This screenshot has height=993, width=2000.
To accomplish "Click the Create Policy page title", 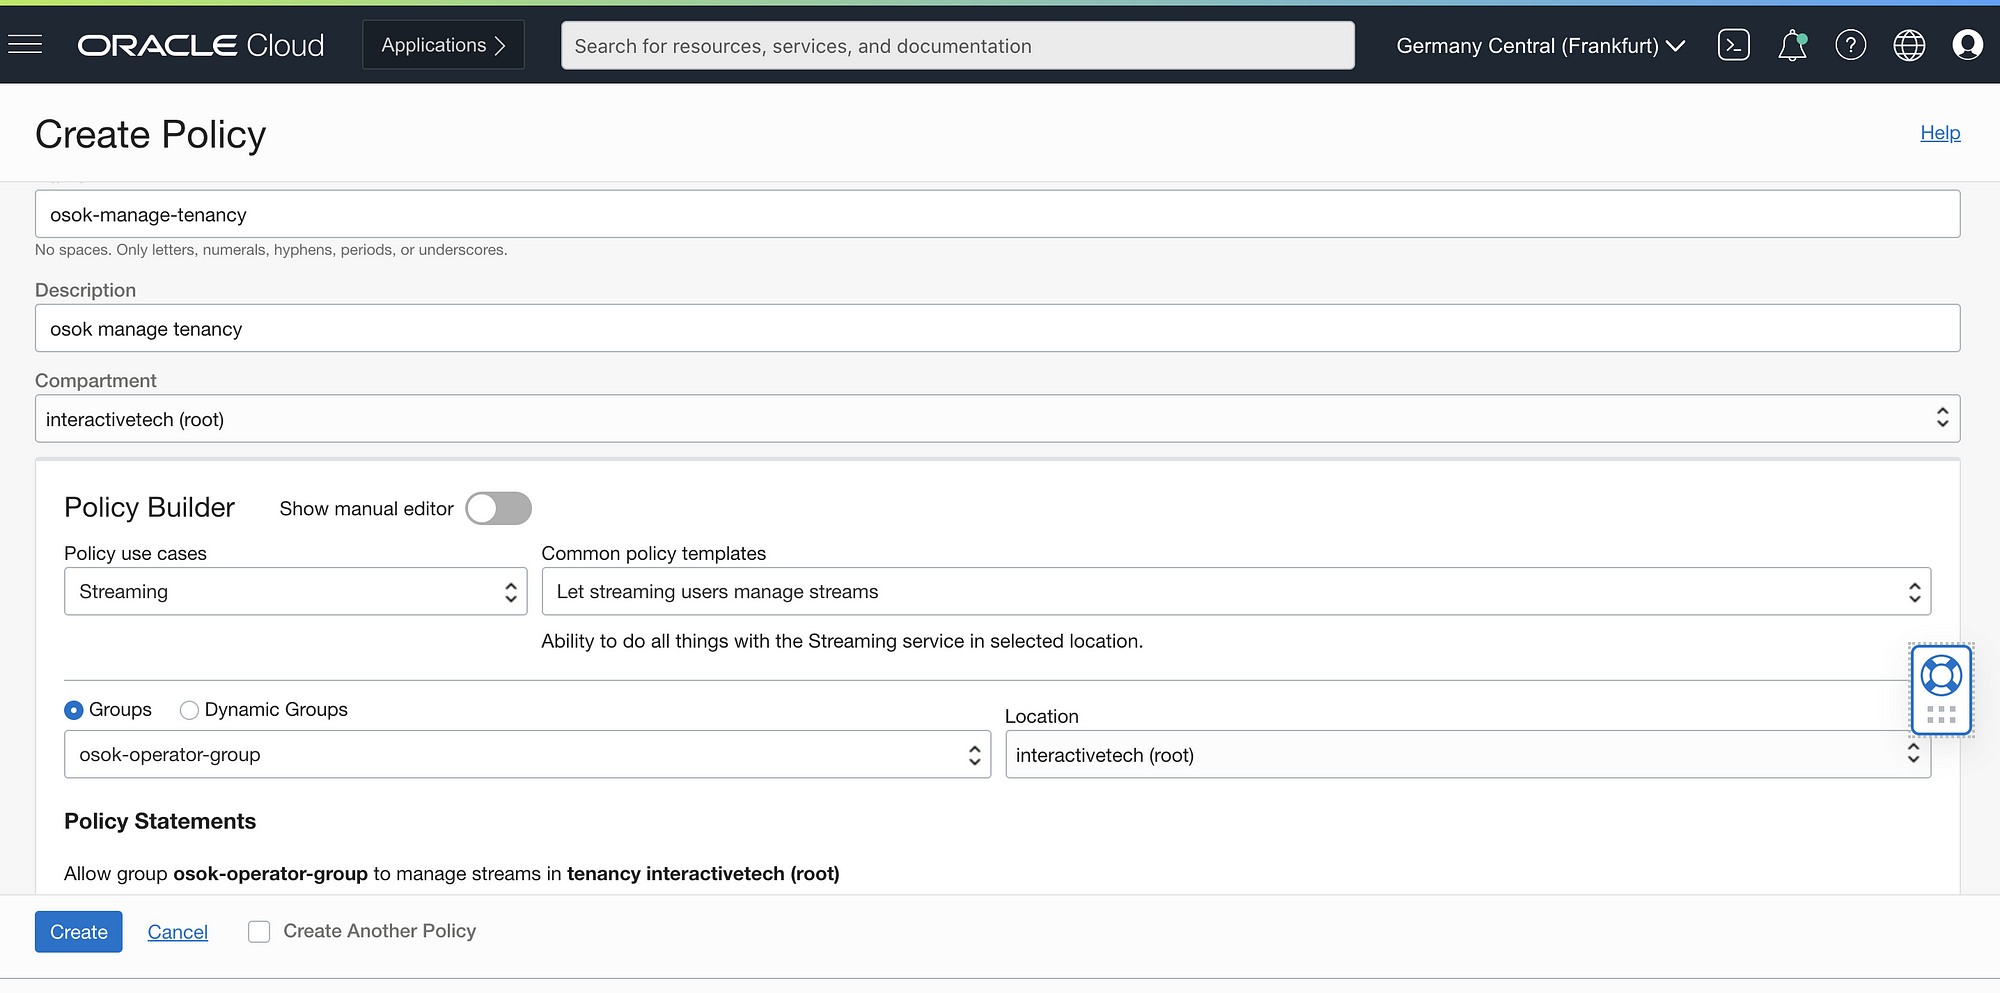I will pyautogui.click(x=151, y=135).
